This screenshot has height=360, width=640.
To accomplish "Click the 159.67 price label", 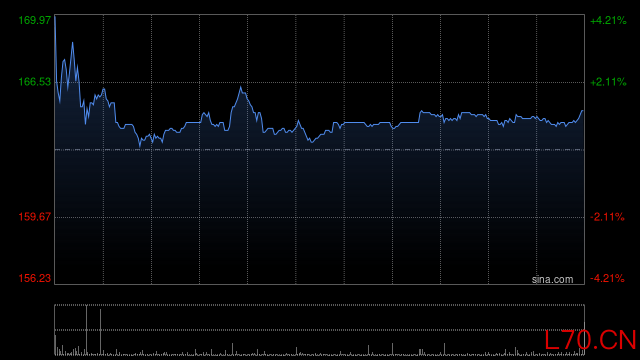I will (x=35, y=217).
